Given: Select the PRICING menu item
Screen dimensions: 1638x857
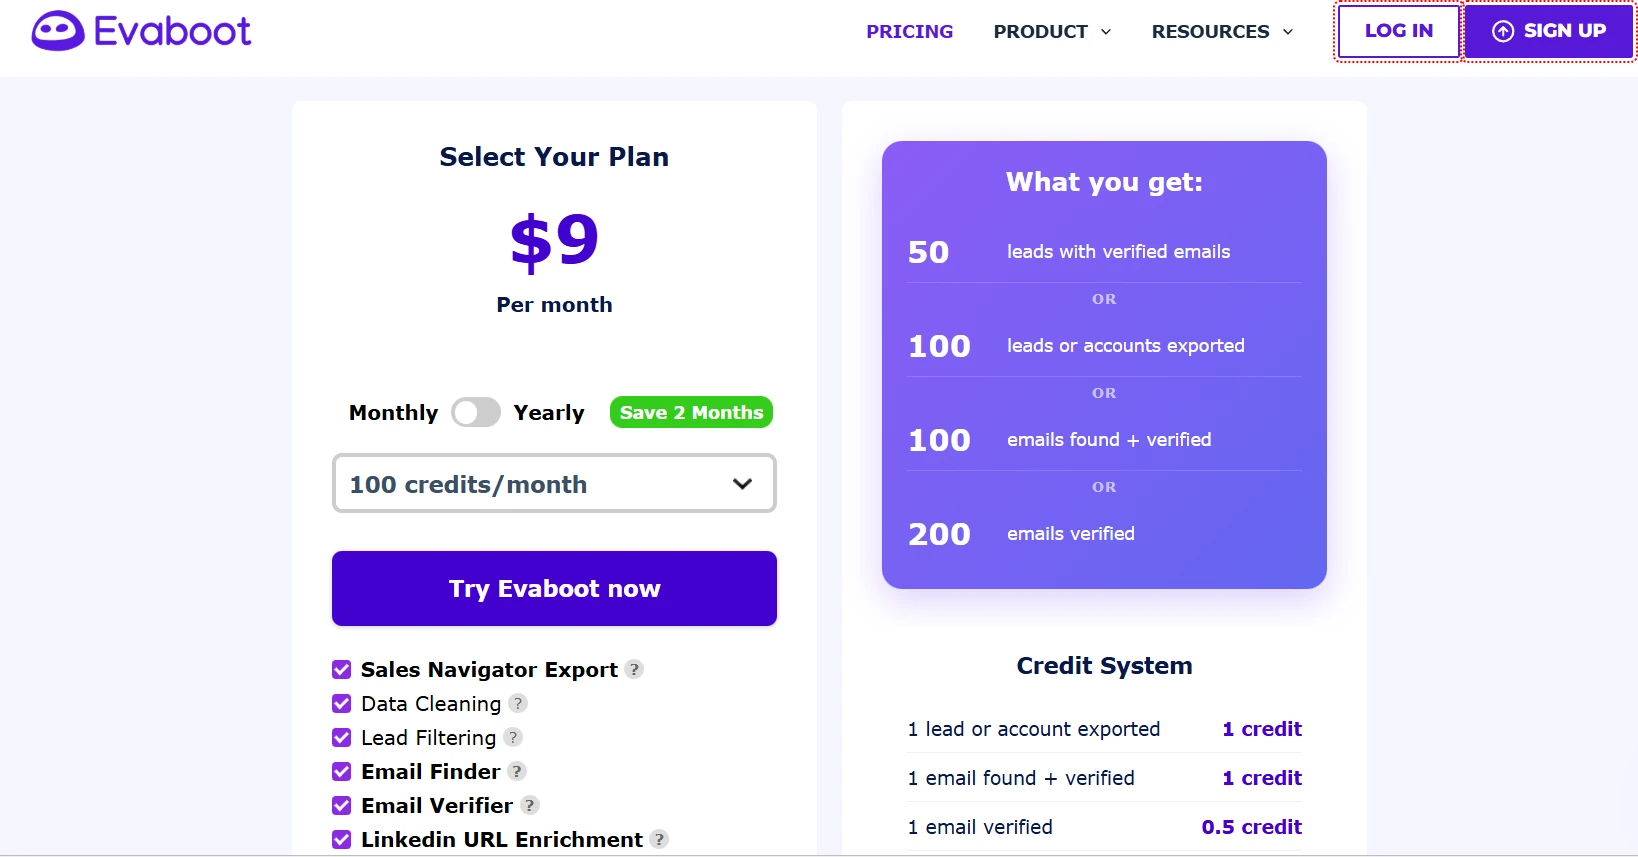Looking at the screenshot, I should click(909, 32).
